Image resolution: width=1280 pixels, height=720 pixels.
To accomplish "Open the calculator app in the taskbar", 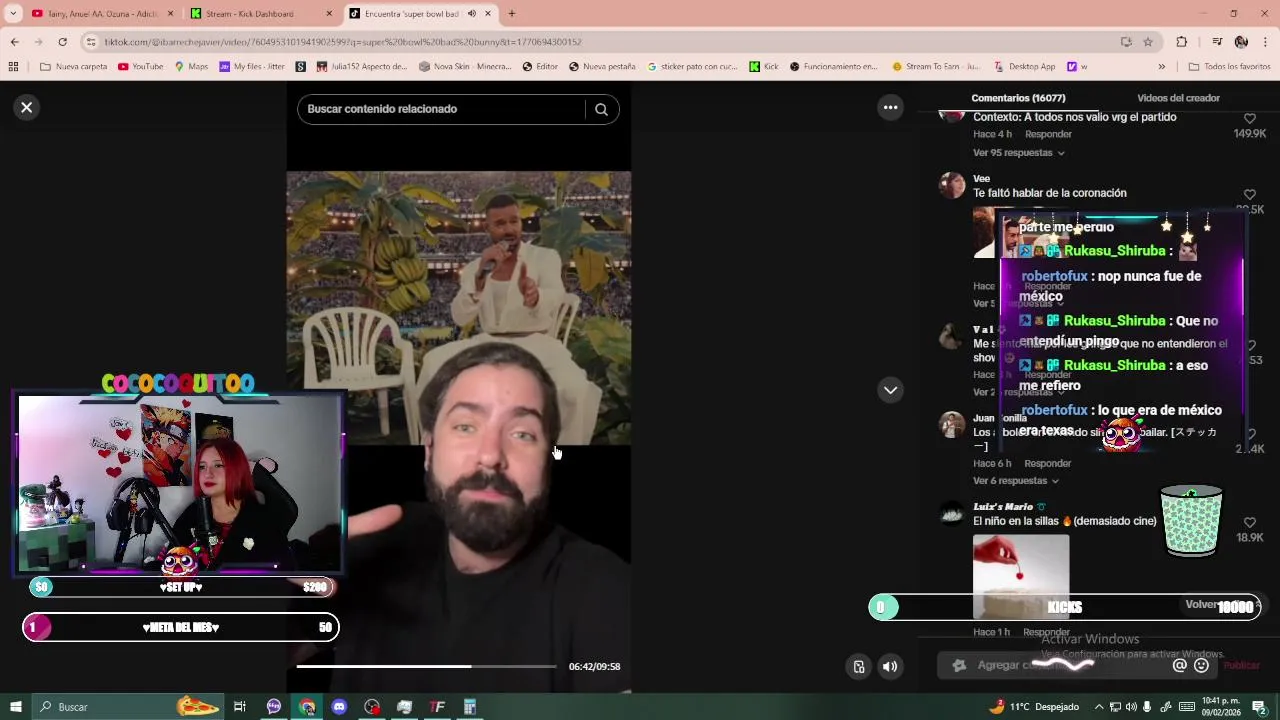I will pos(469,707).
